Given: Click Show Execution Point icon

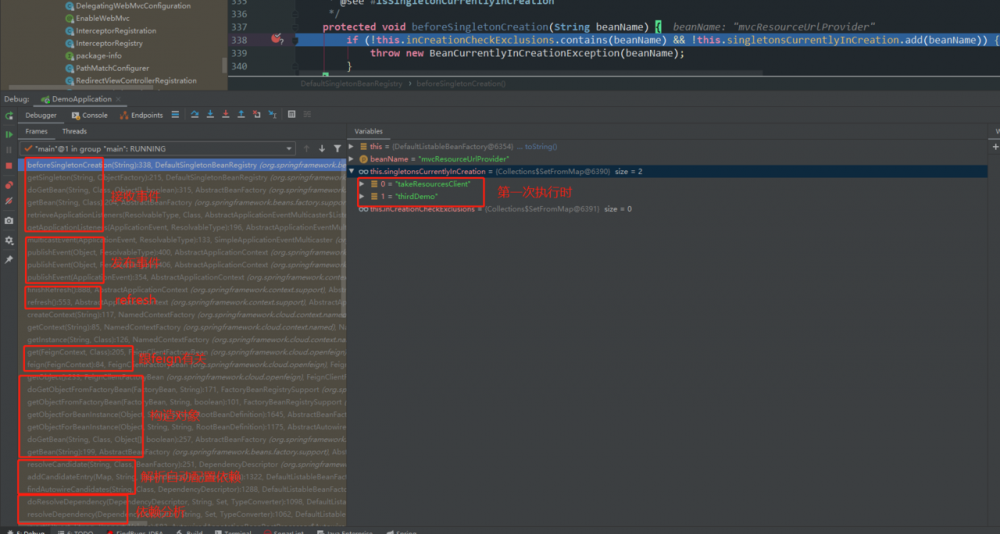Looking at the screenshot, I should 175,115.
